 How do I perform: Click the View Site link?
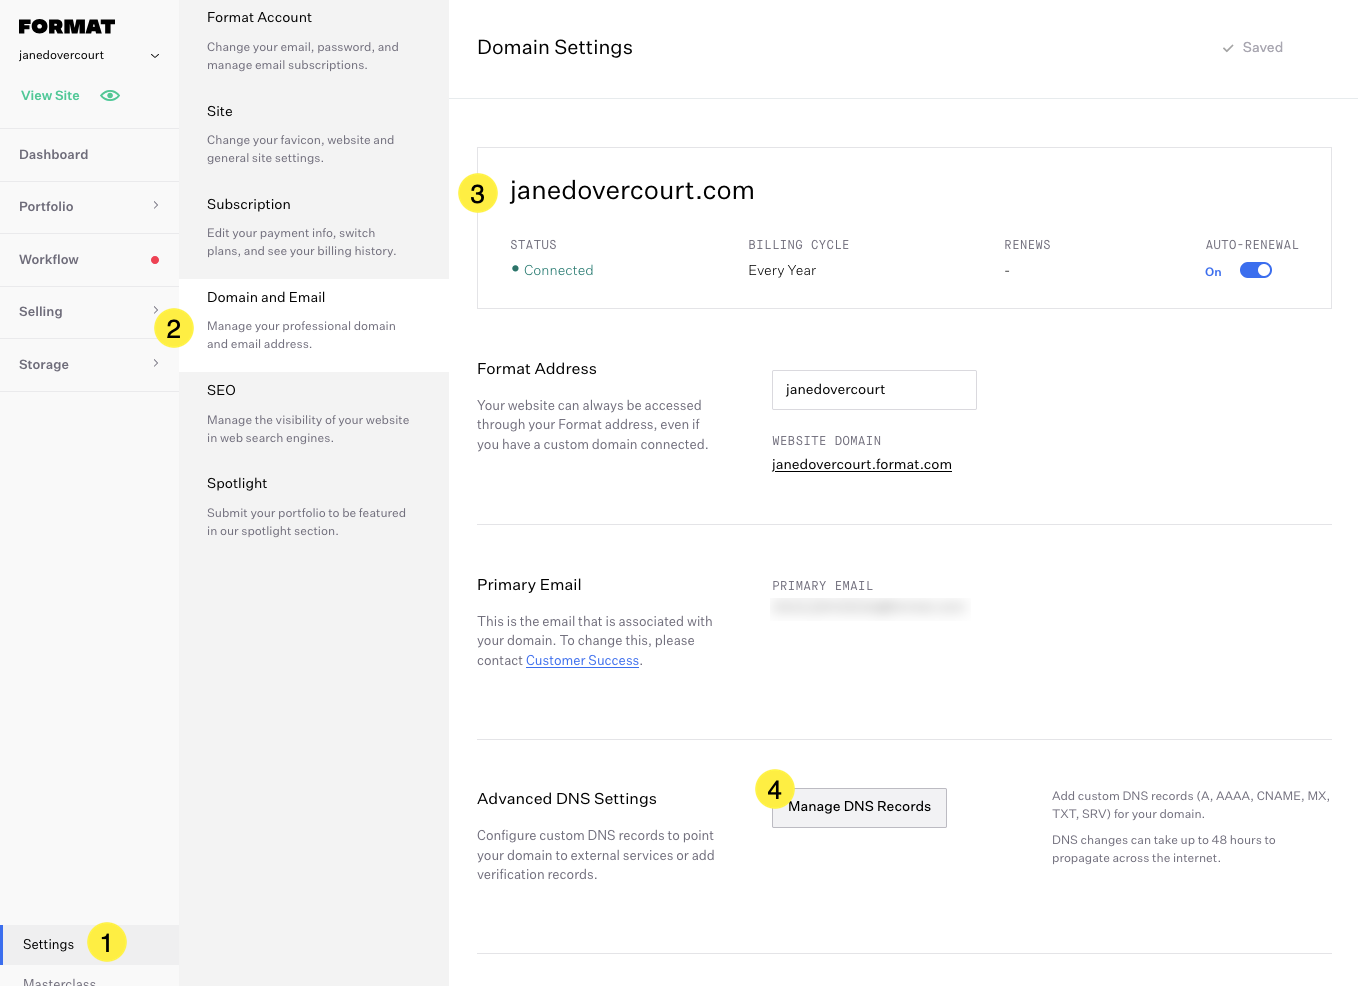click(x=50, y=96)
